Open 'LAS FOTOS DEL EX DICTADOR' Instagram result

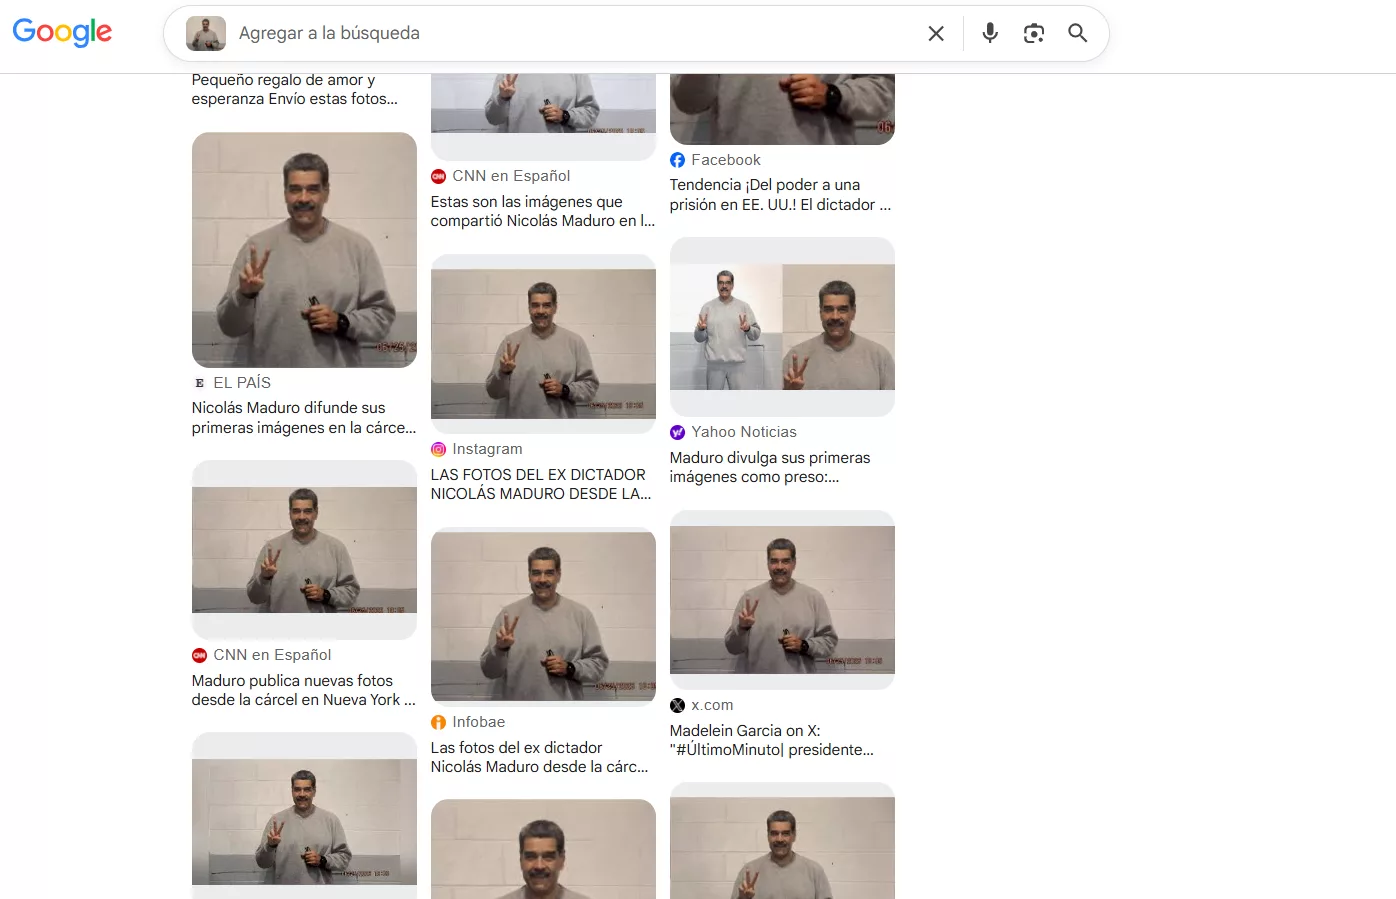tap(541, 484)
